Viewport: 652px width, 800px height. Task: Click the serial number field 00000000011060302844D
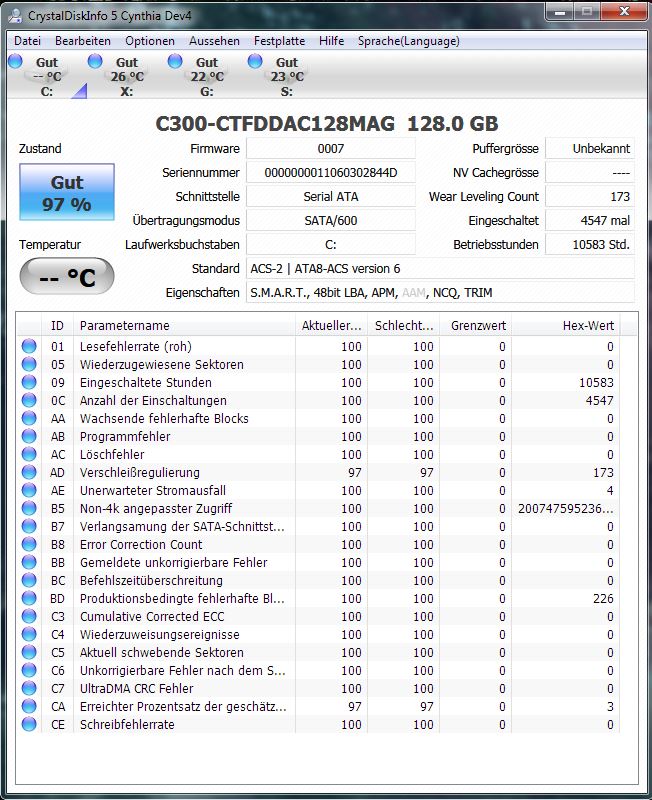[x=331, y=172]
